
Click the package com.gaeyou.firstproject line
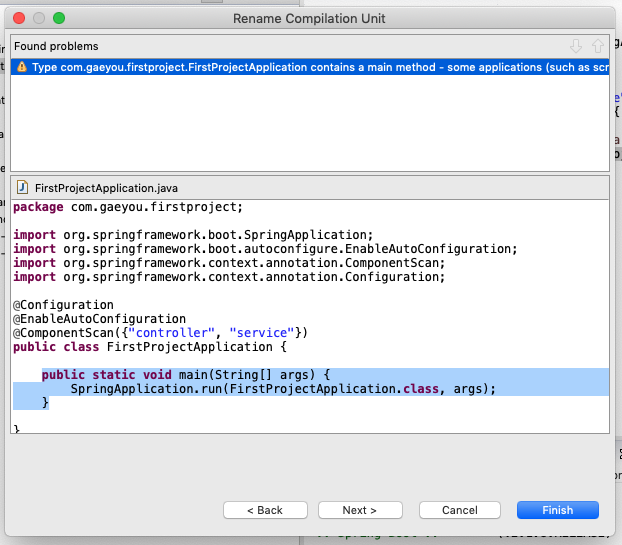128,207
